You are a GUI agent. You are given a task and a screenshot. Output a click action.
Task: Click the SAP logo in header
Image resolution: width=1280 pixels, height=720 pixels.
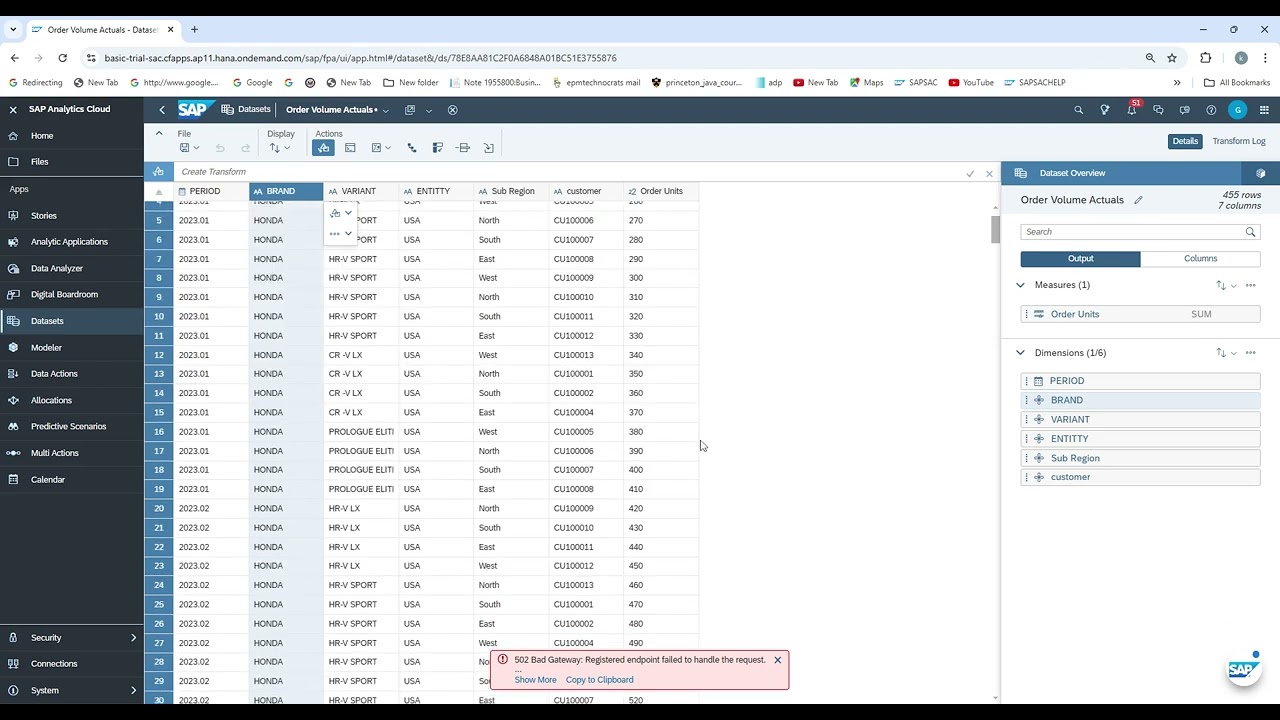tap(196, 109)
